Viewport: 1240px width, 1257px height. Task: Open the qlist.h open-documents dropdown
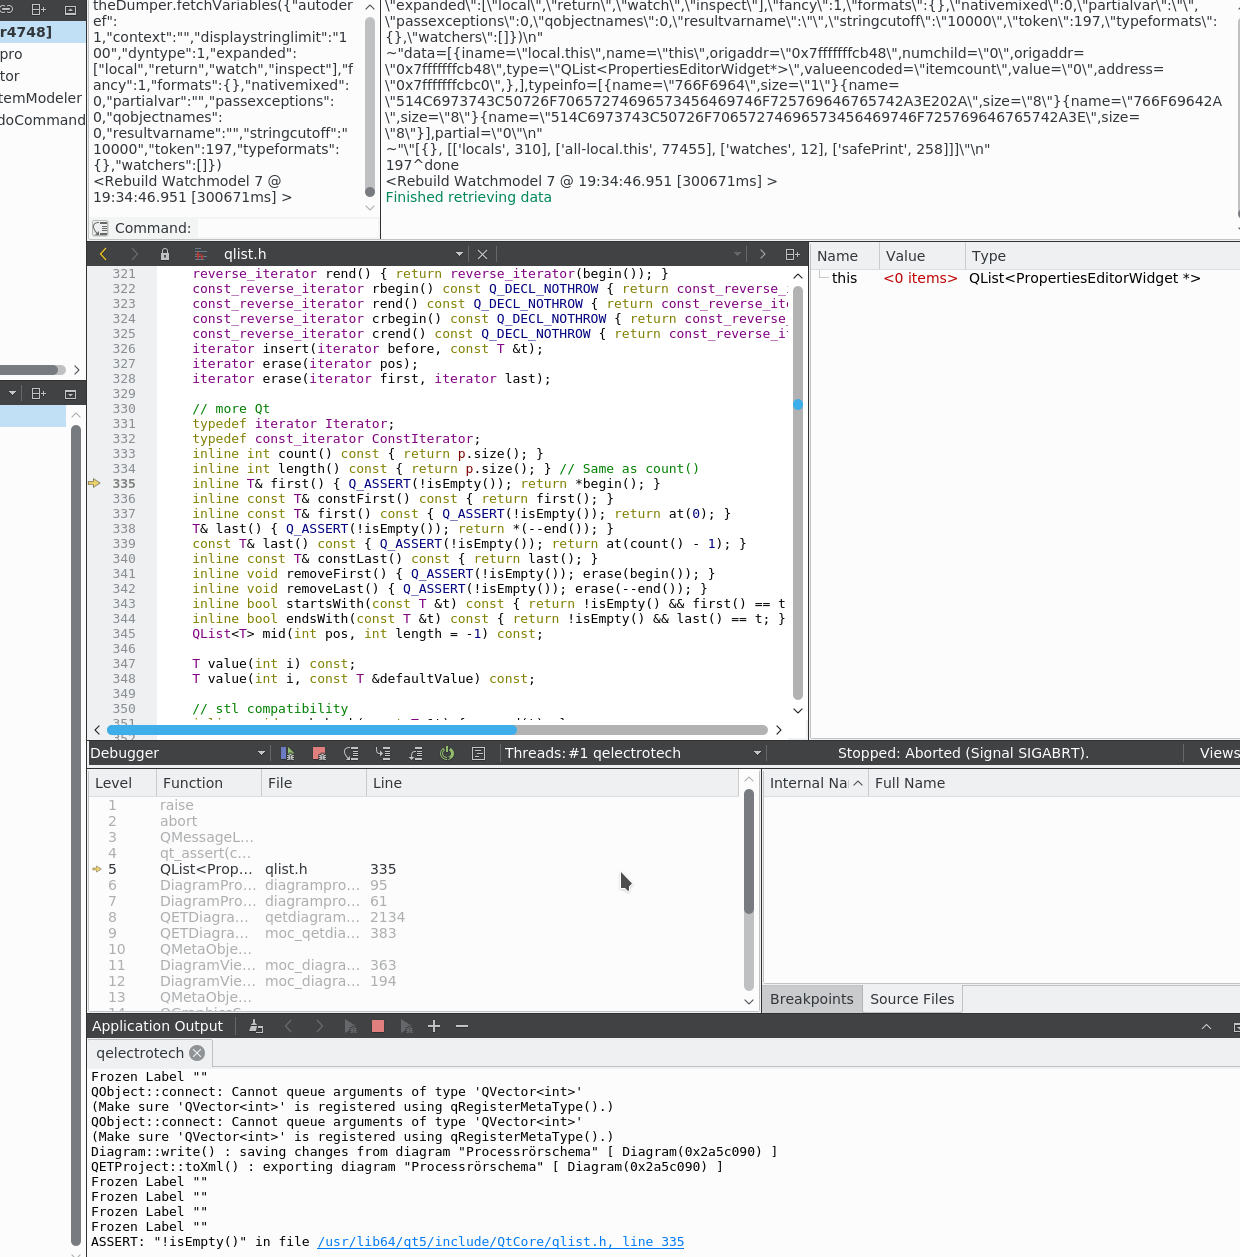[343, 254]
